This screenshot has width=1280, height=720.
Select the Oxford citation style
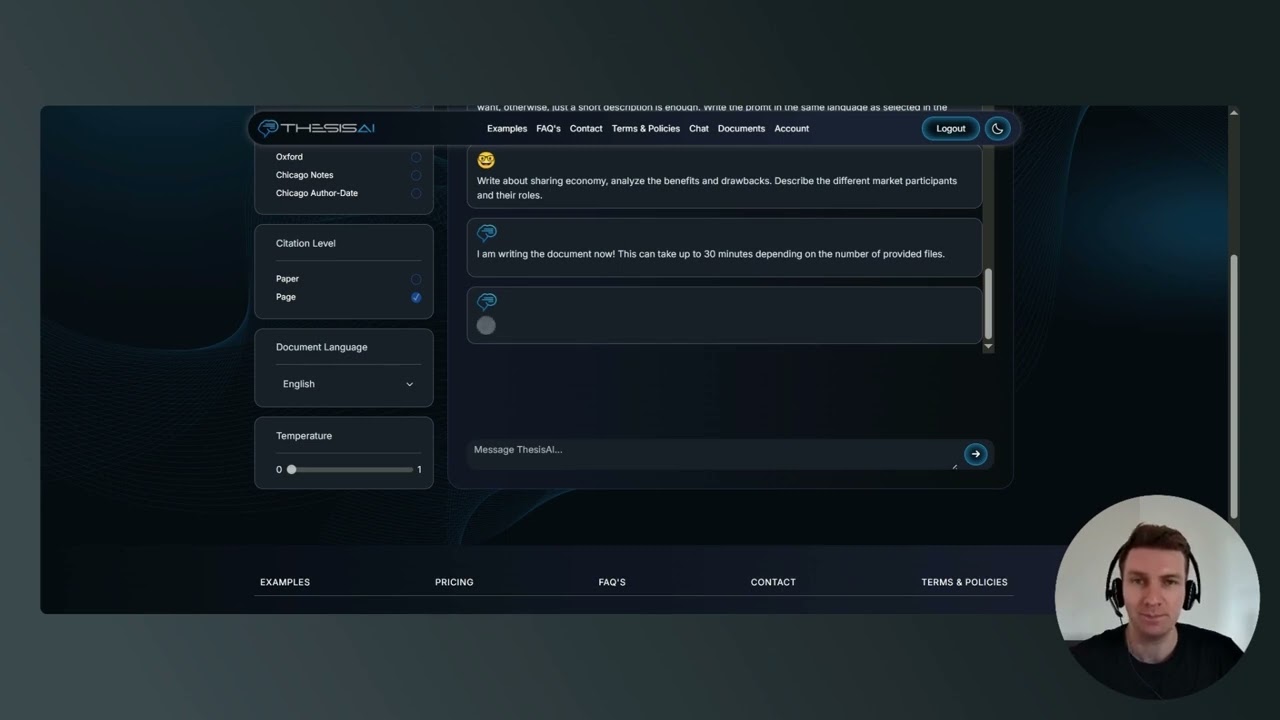pos(416,157)
